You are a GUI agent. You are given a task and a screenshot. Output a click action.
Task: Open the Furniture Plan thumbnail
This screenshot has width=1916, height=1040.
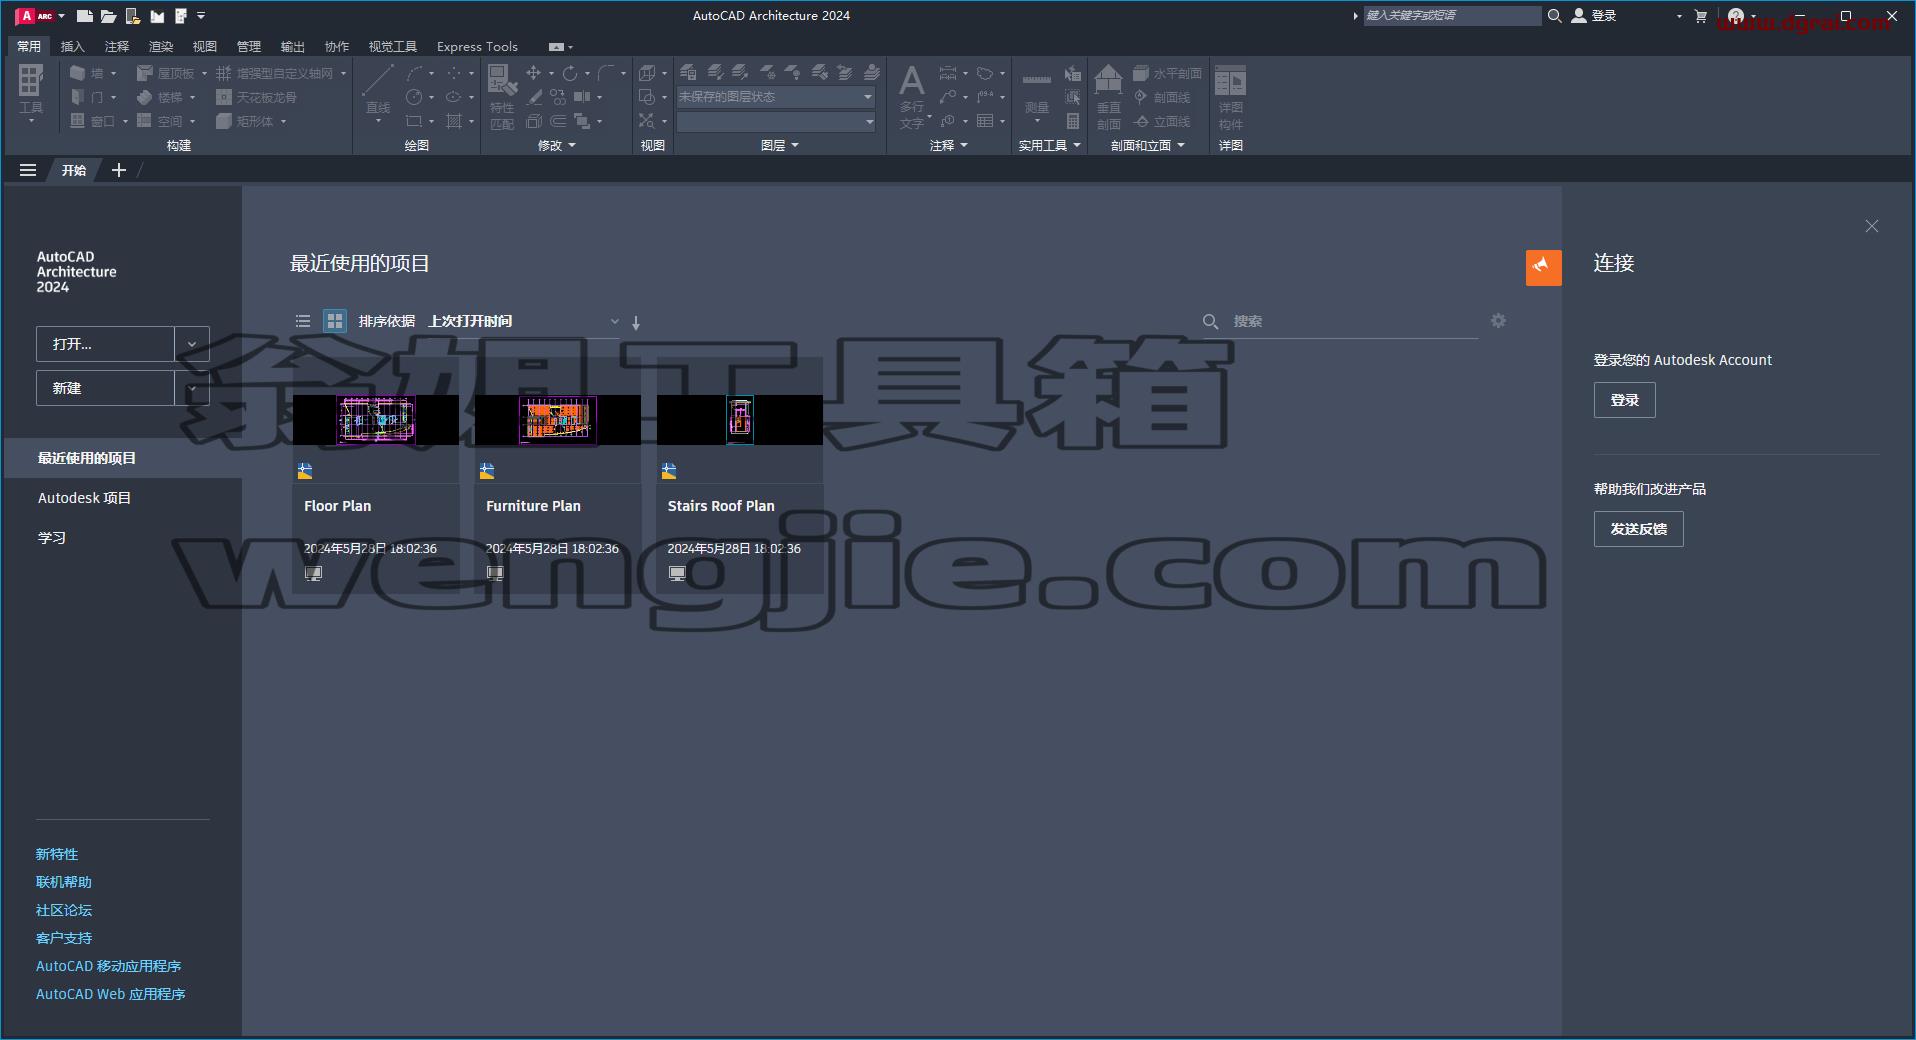click(x=557, y=419)
